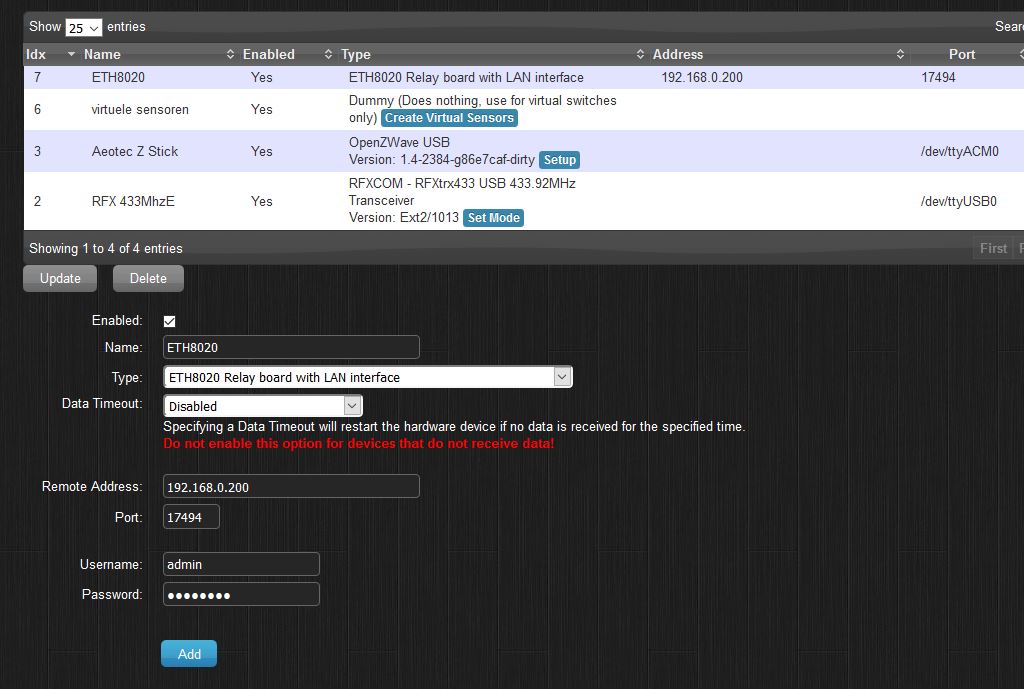The width and height of the screenshot is (1024, 689).
Task: Sort table by Idx column
Action: [50, 54]
